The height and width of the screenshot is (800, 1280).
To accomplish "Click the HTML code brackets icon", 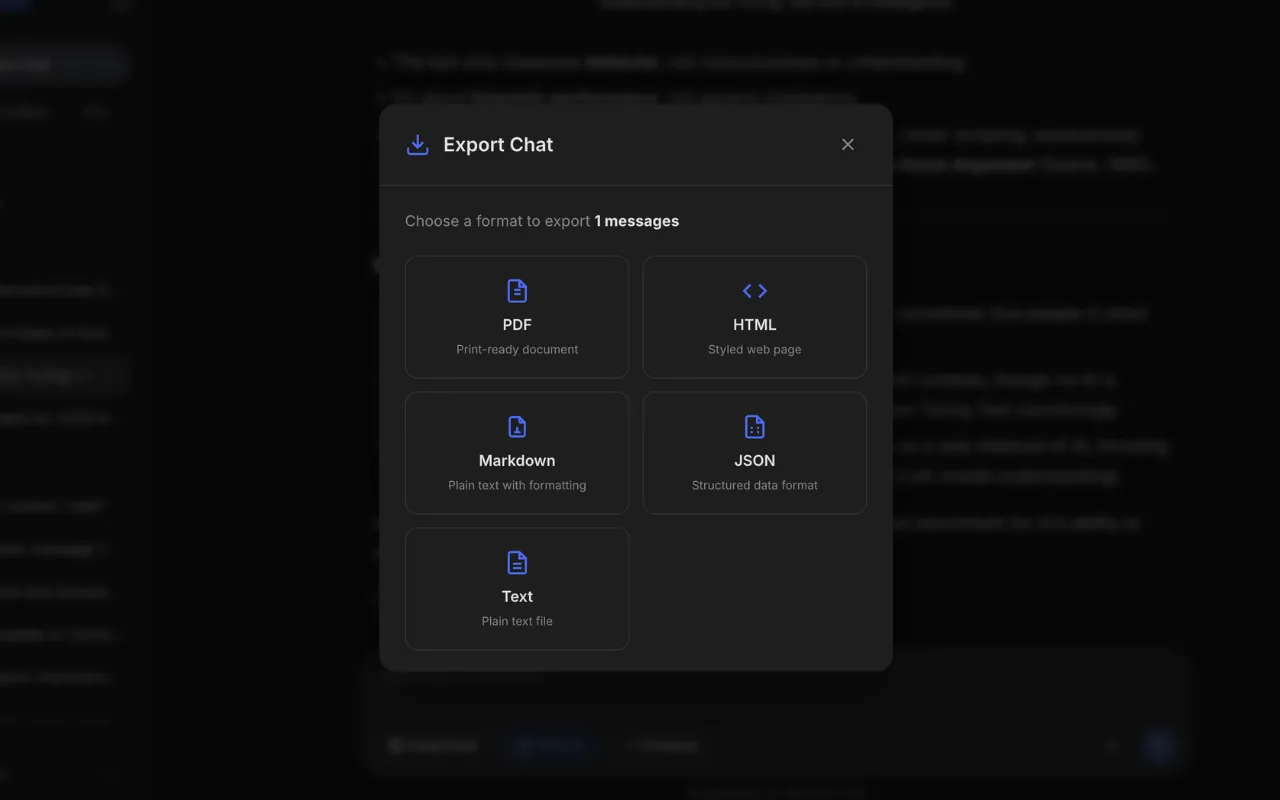I will 755,291.
